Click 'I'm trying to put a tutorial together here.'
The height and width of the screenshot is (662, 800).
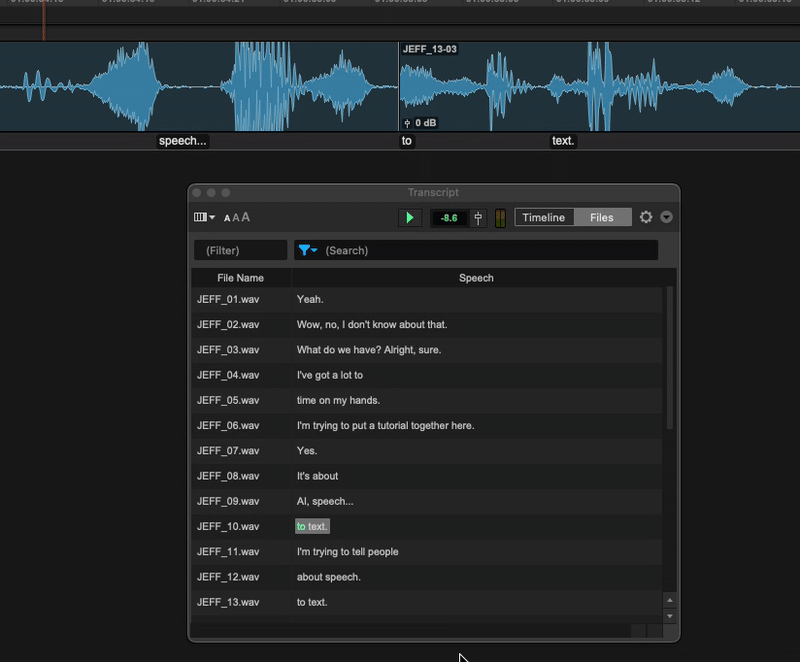(385, 426)
